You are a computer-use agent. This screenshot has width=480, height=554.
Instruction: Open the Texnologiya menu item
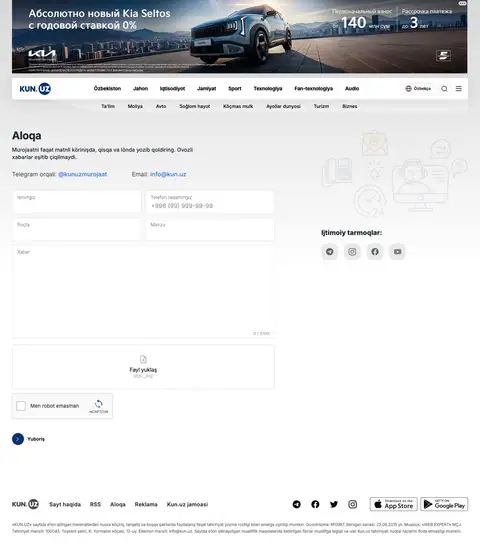(x=268, y=88)
